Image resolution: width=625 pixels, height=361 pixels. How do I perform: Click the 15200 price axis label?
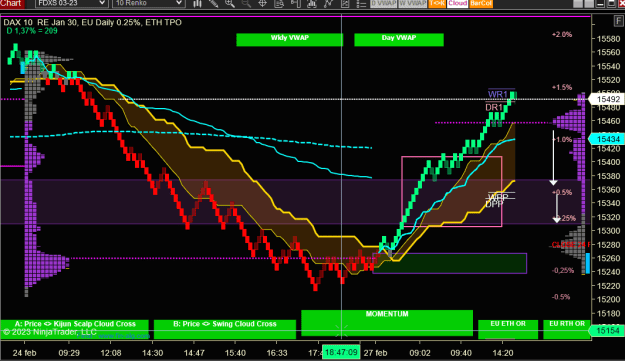click(608, 299)
